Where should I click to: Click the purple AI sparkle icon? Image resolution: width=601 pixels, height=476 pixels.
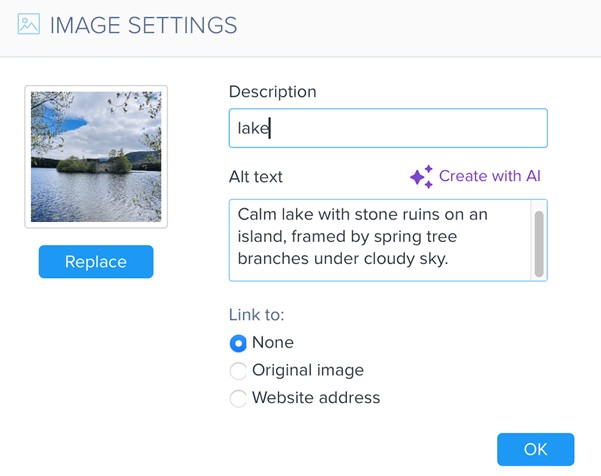pyautogui.click(x=422, y=177)
